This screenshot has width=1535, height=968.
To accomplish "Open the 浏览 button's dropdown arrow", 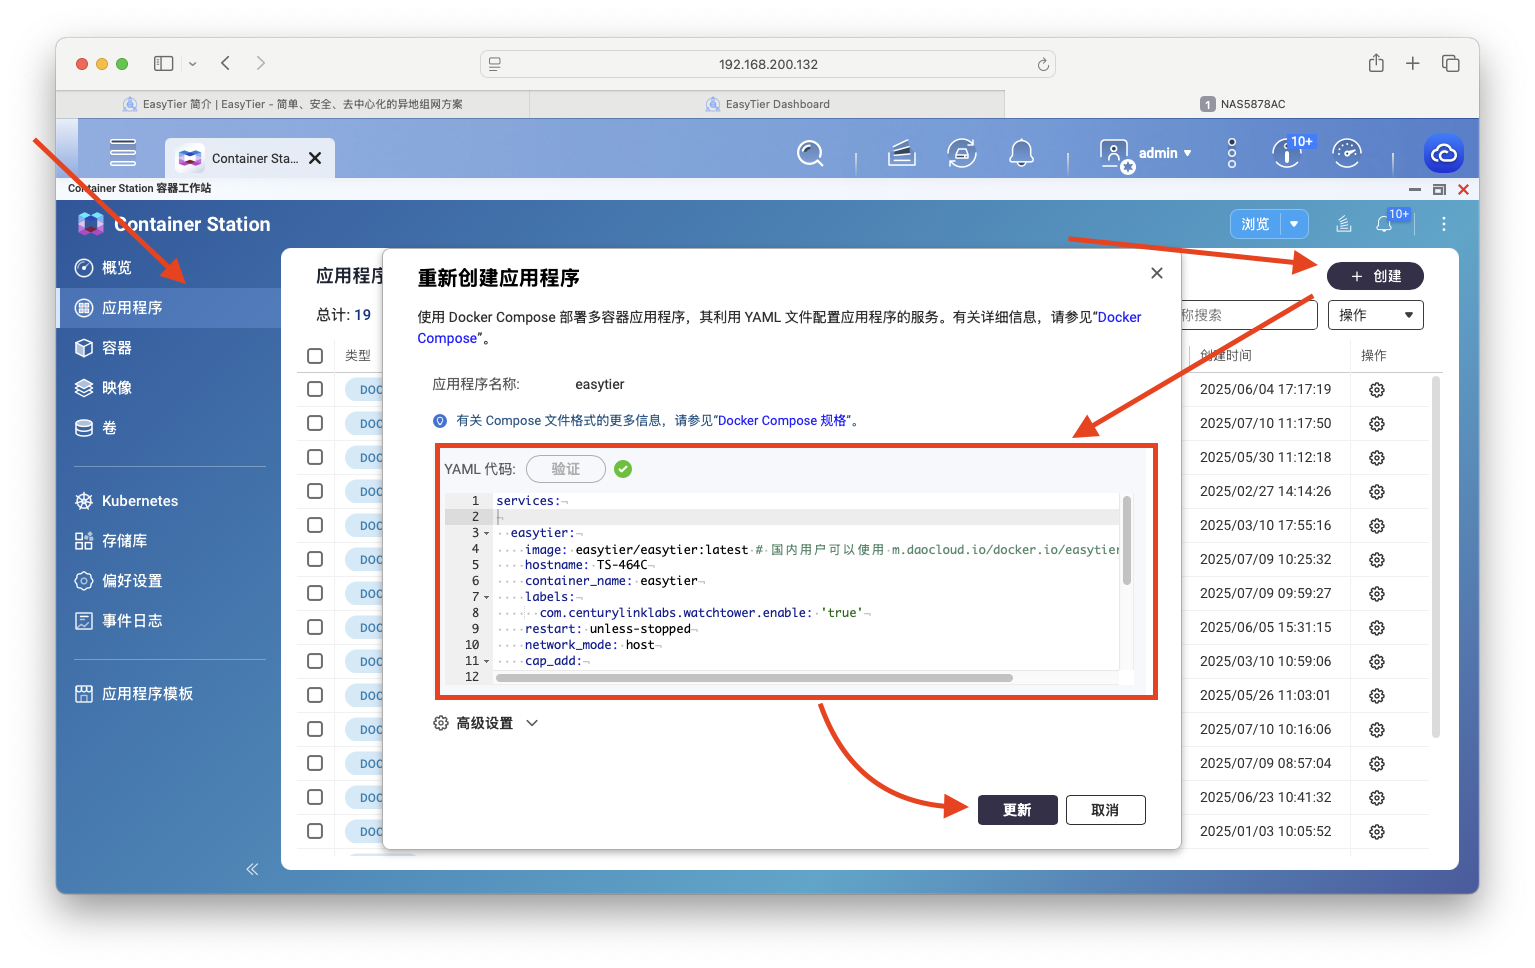I will [1292, 223].
